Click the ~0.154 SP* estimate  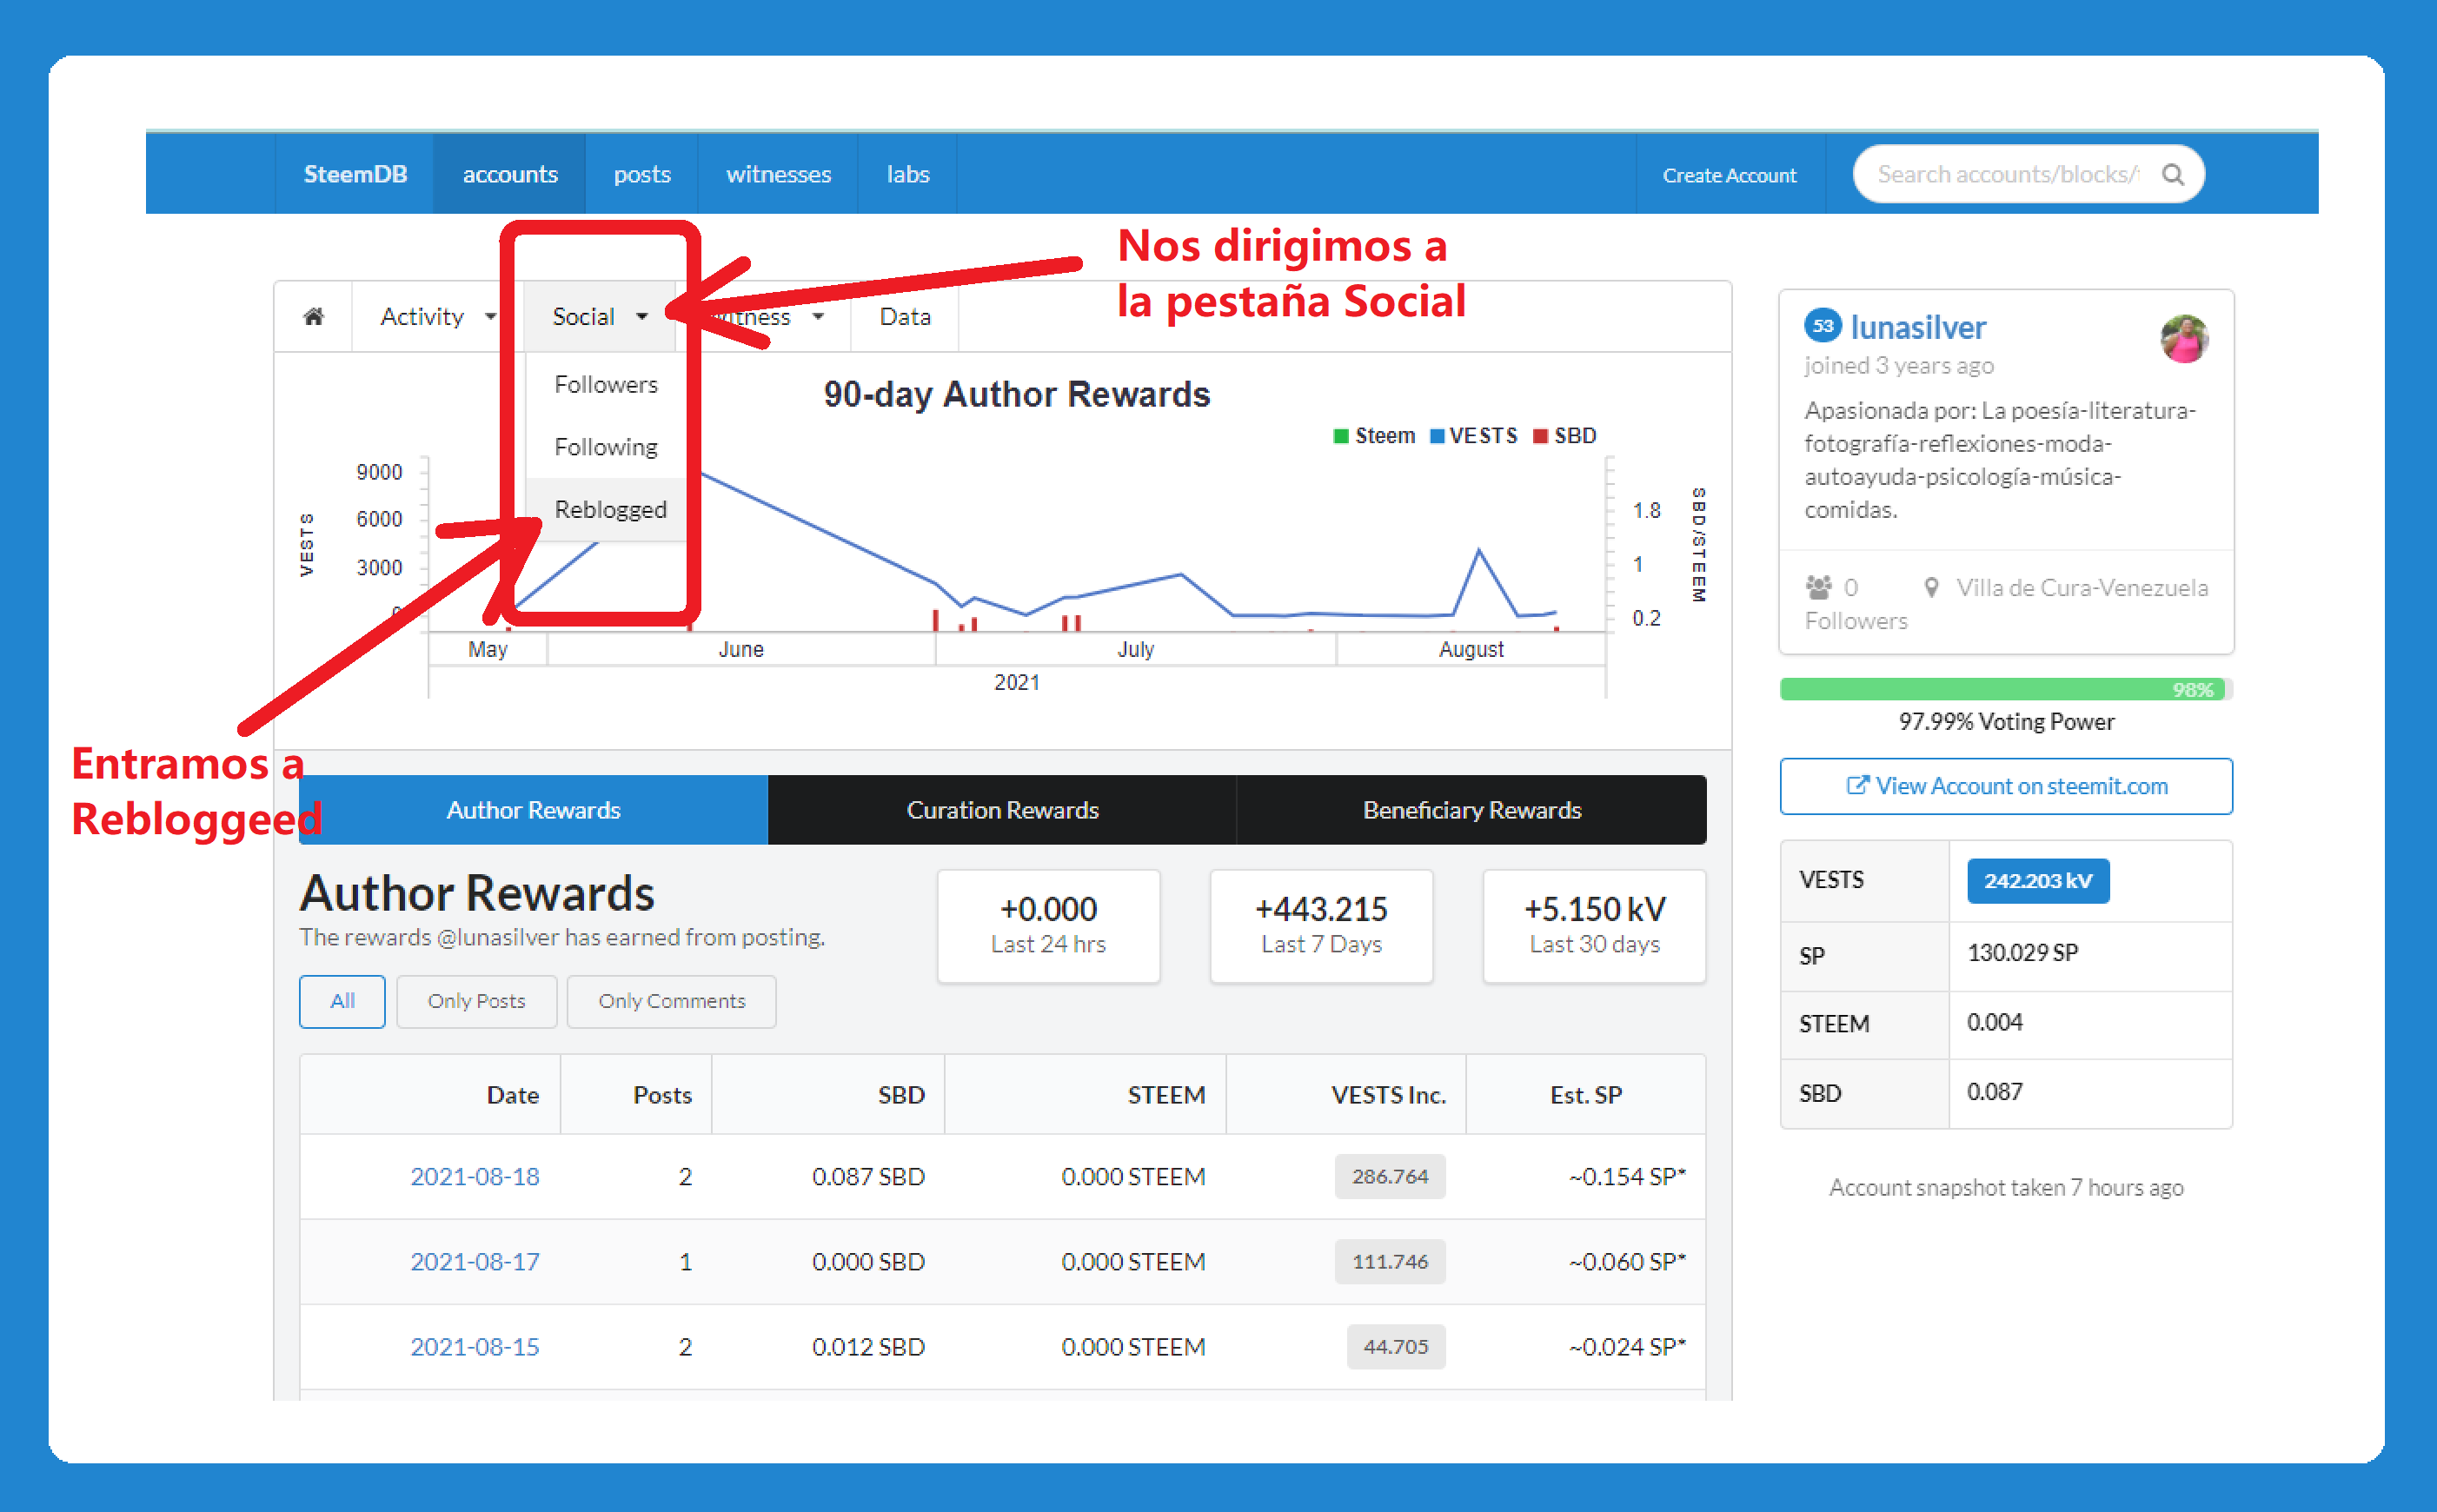1627,1177
